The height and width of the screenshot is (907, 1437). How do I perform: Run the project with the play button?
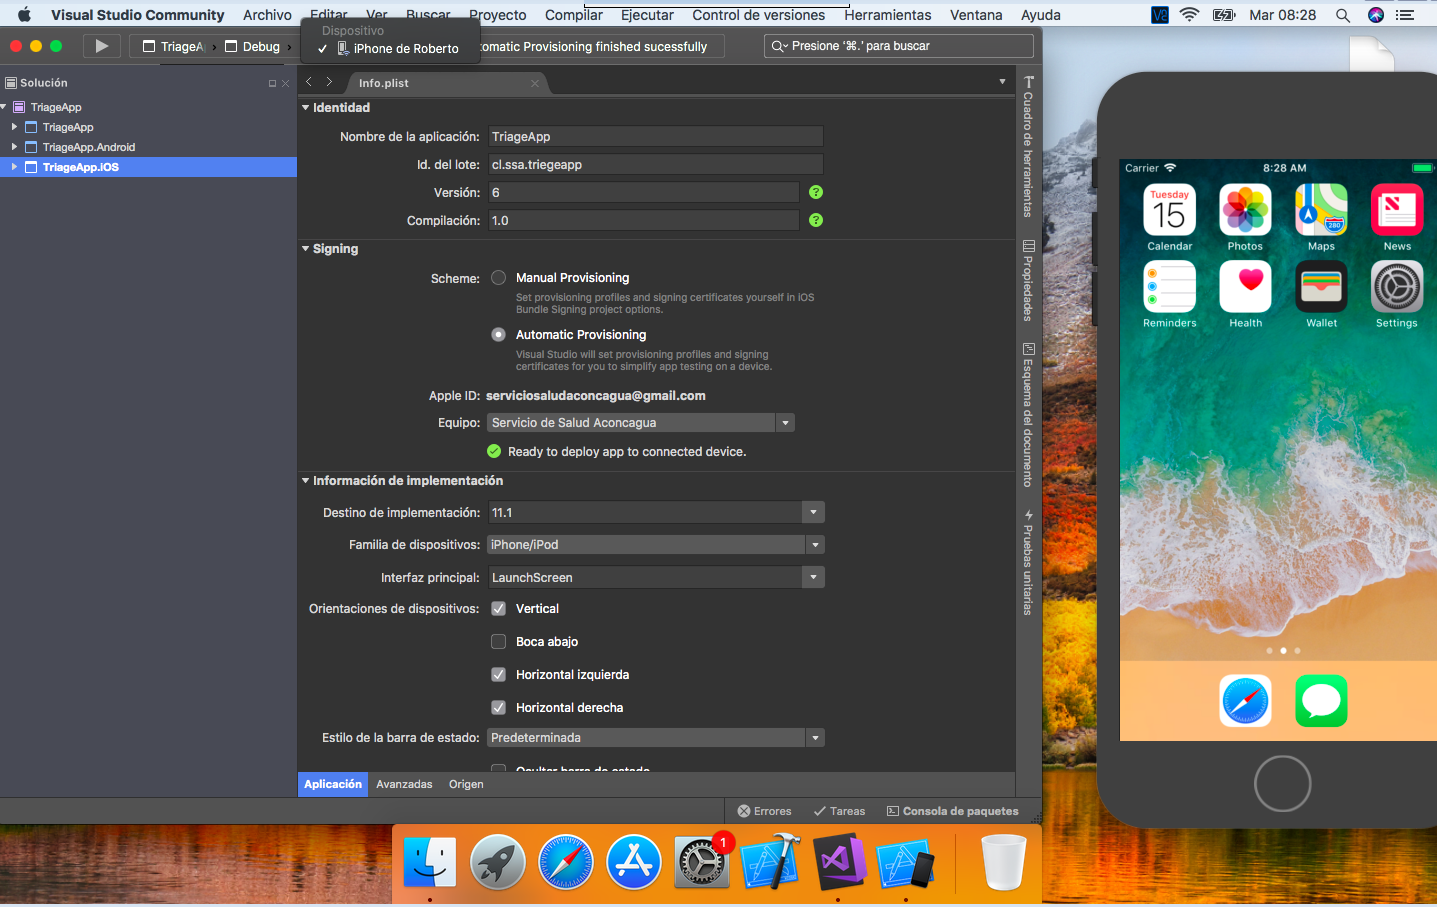click(101, 46)
